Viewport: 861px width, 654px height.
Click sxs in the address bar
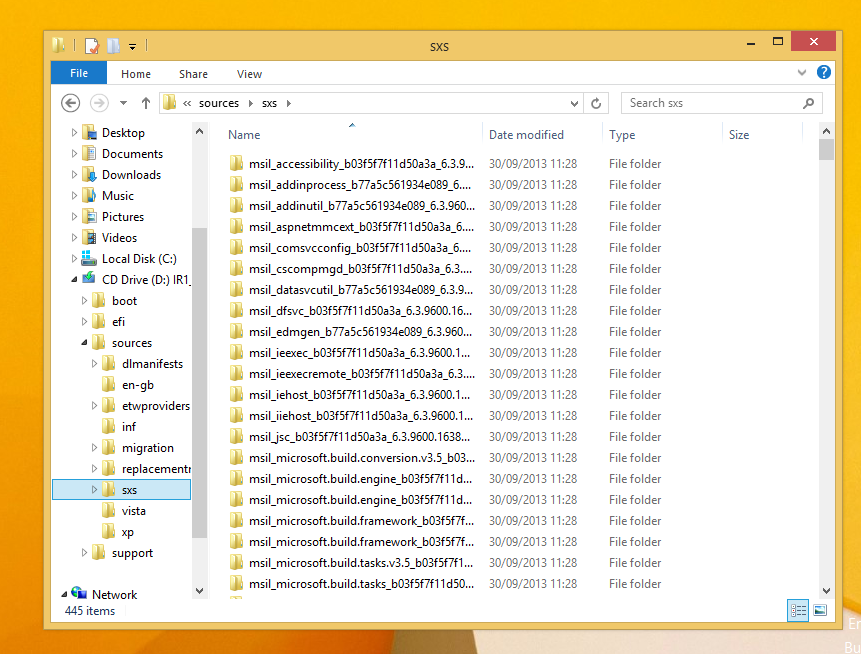pyautogui.click(x=269, y=103)
